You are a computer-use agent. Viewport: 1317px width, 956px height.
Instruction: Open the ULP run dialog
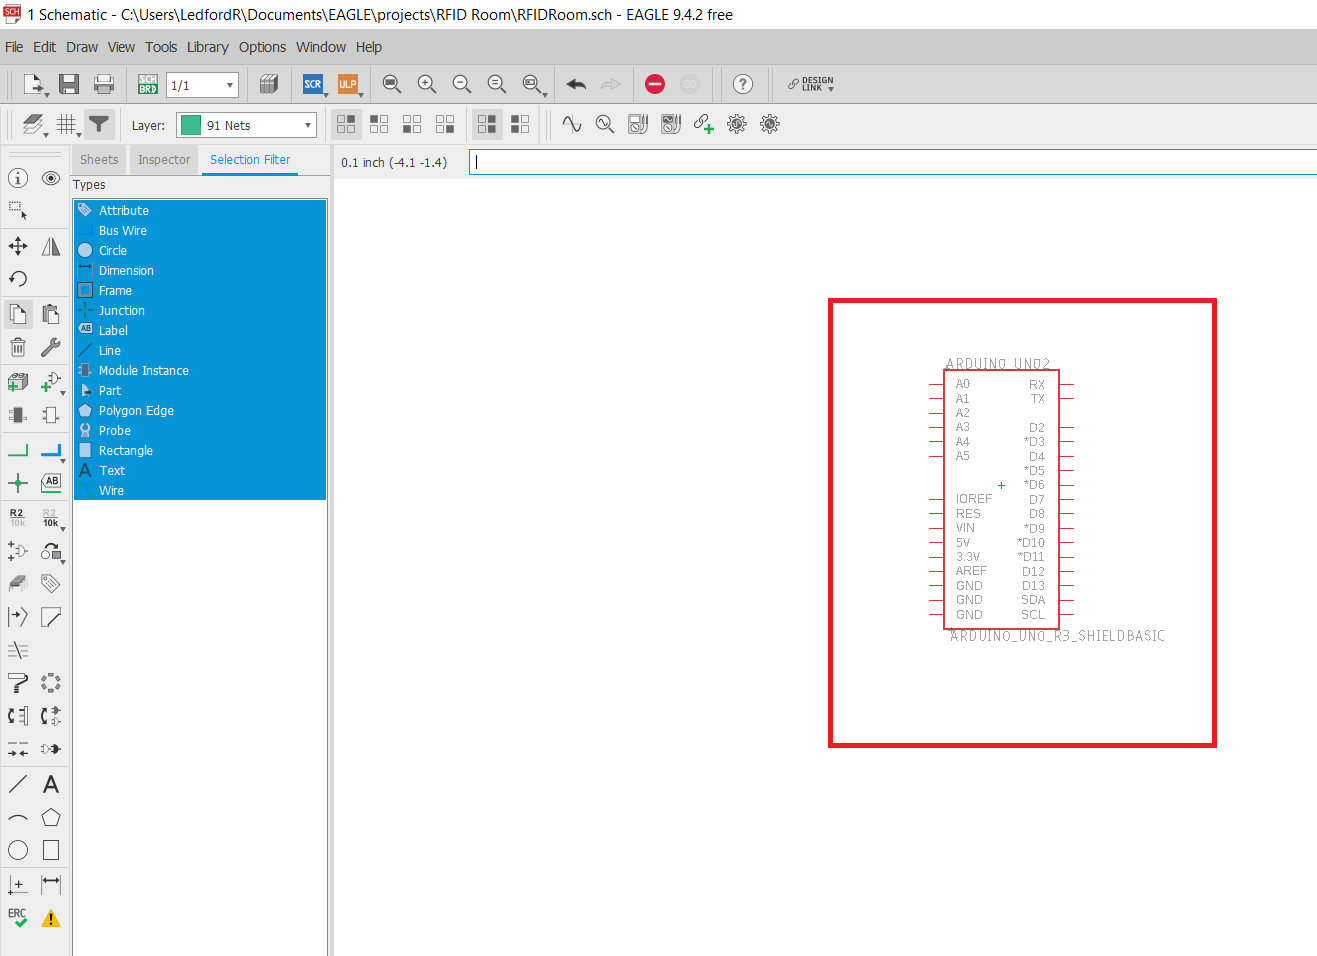349,84
